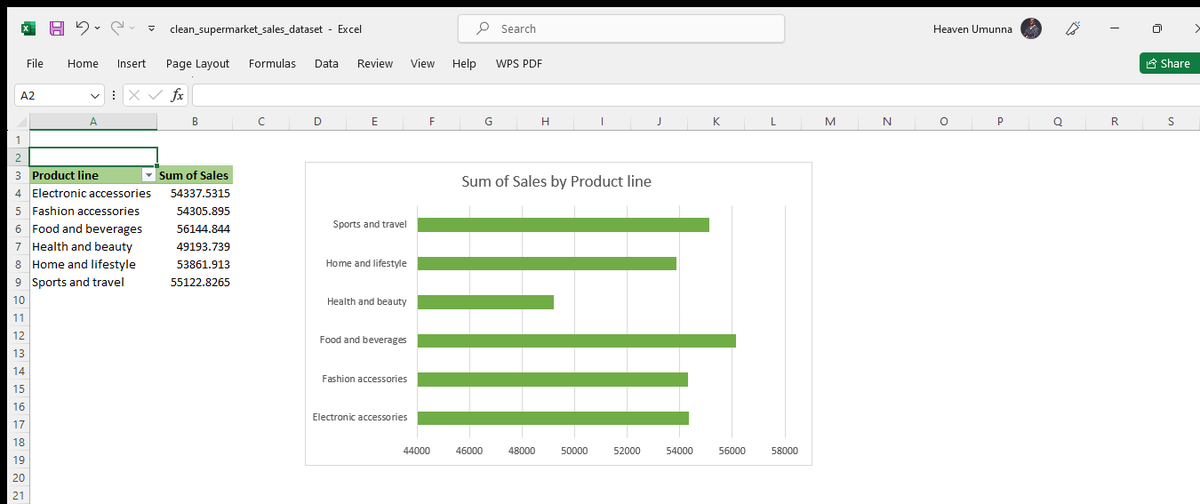Open the WPS PDF tab
The width and height of the screenshot is (1200, 504).
click(519, 63)
